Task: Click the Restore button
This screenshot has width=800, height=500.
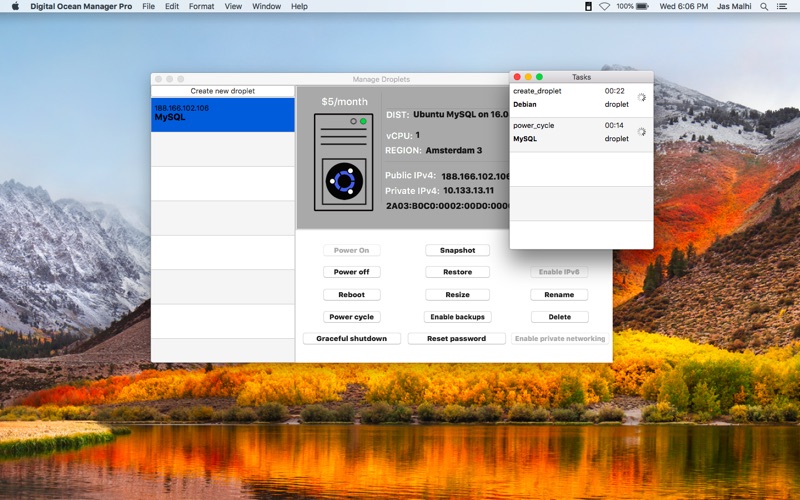Action: click(458, 272)
